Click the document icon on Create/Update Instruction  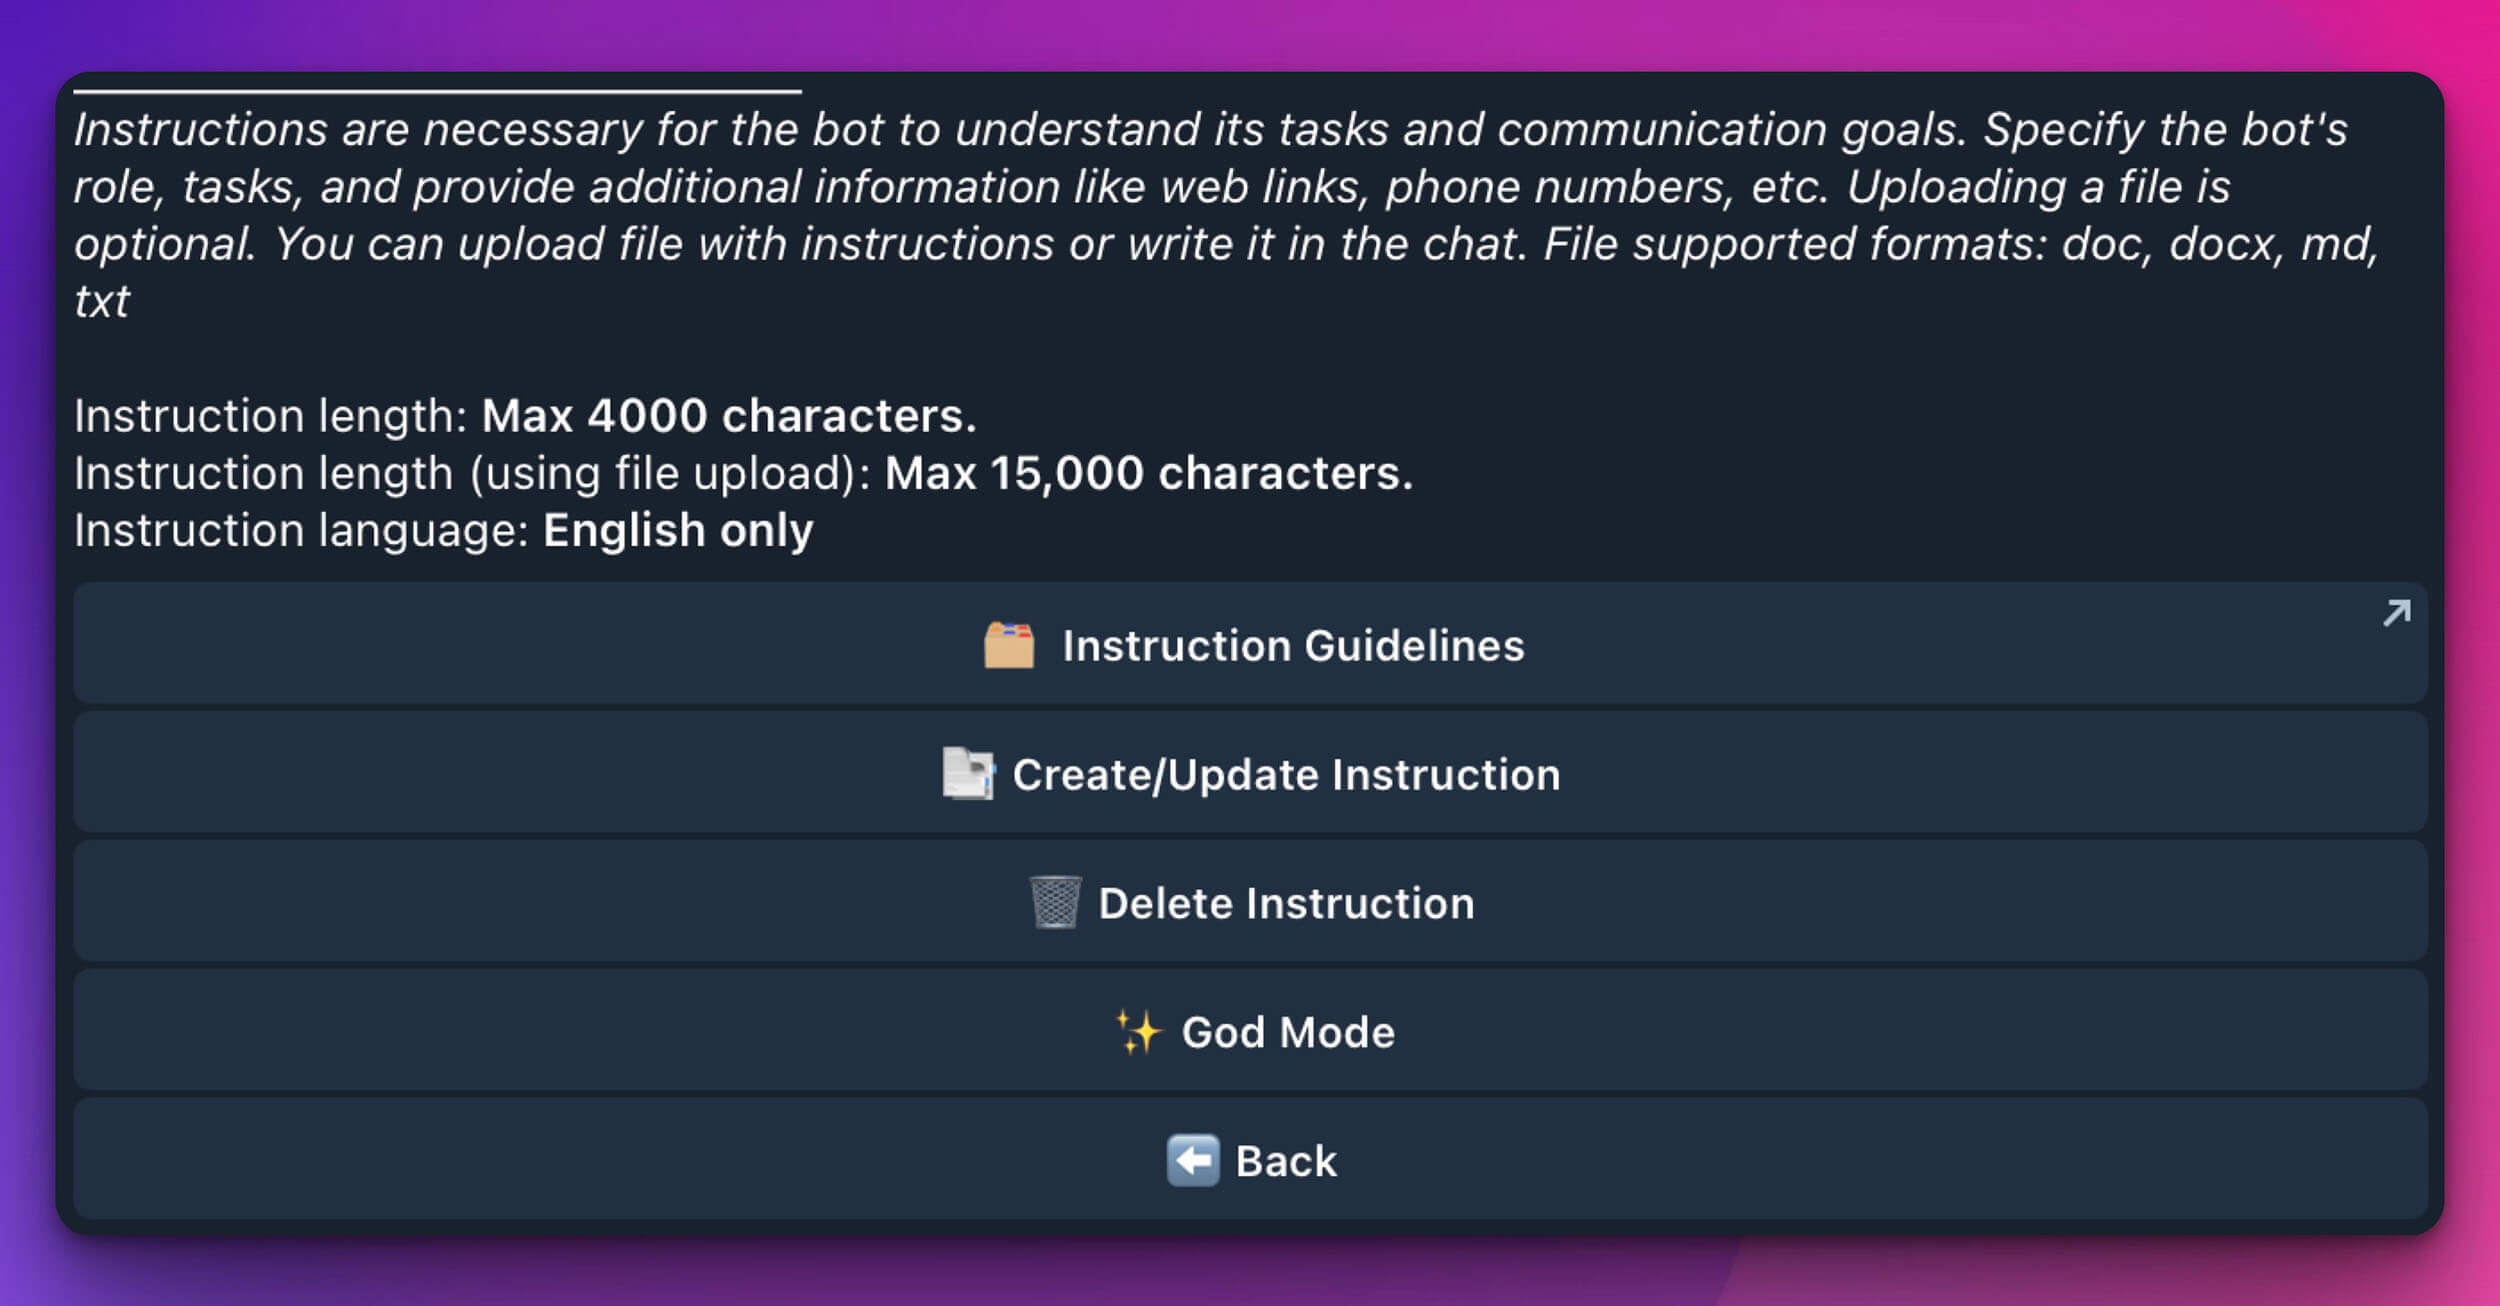click(968, 774)
